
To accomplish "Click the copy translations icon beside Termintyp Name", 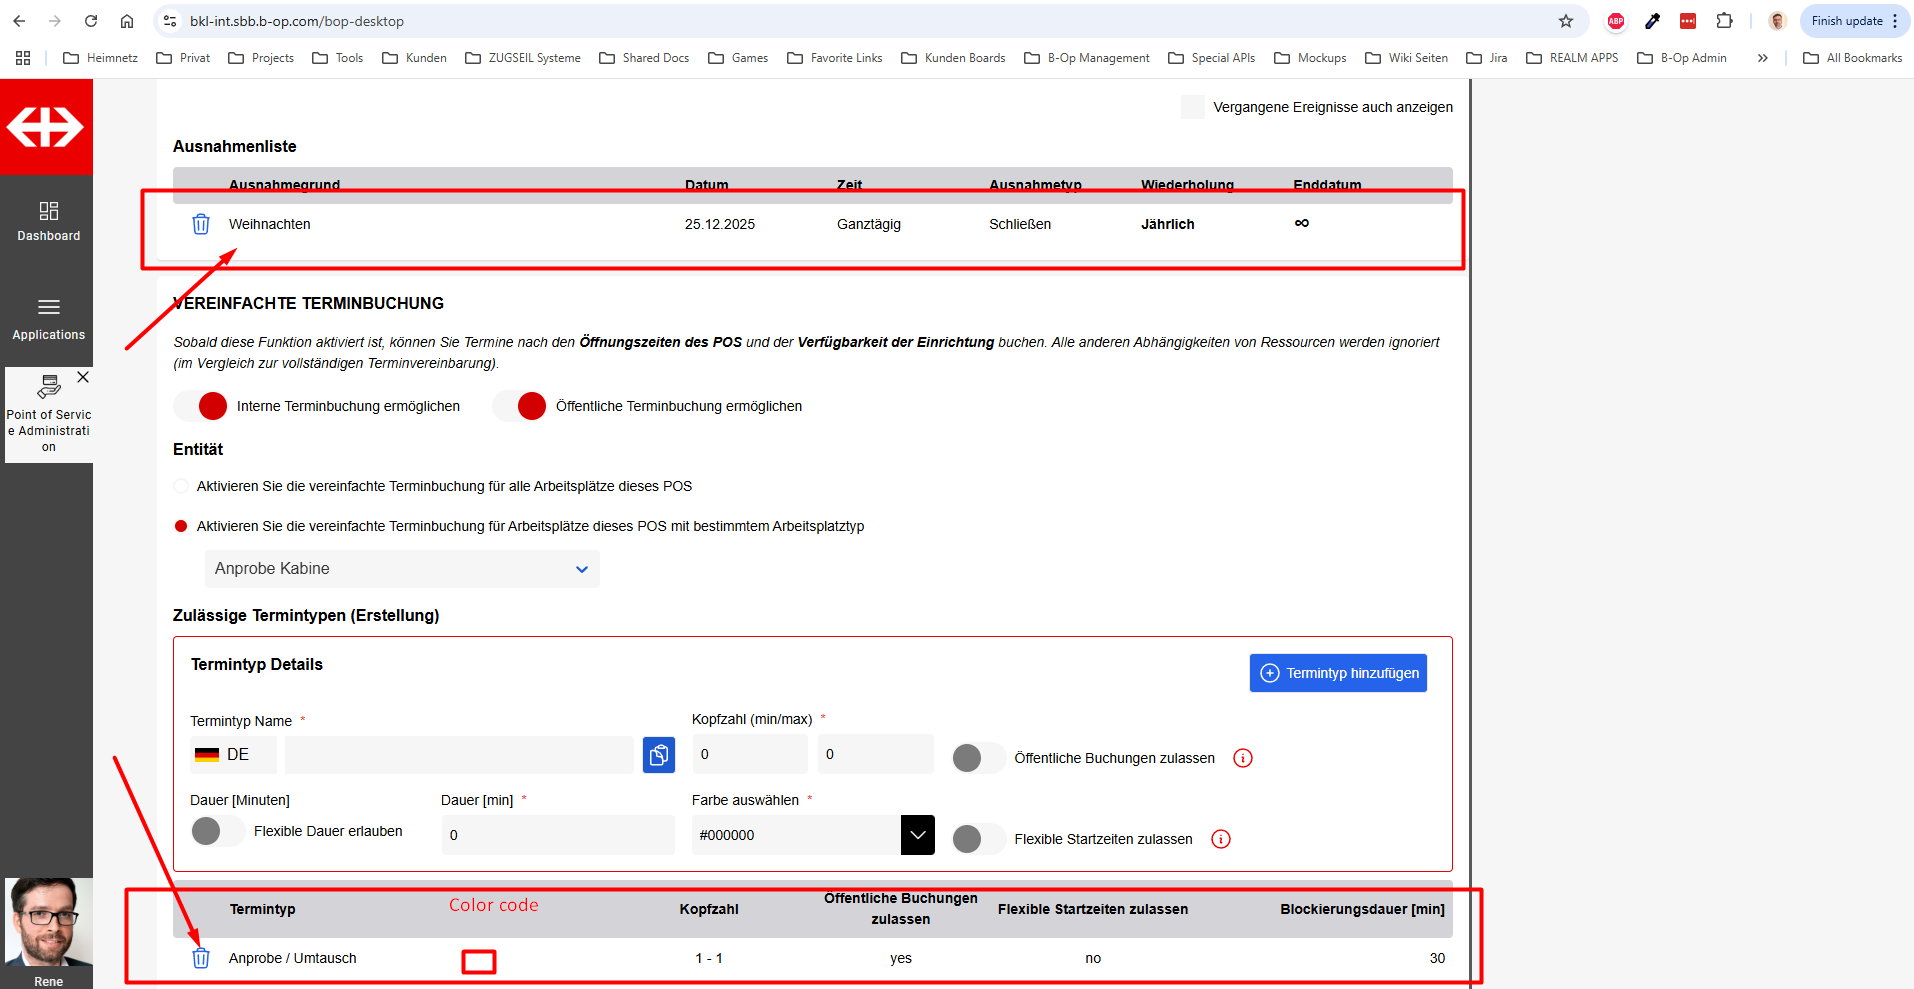I will click(x=658, y=755).
